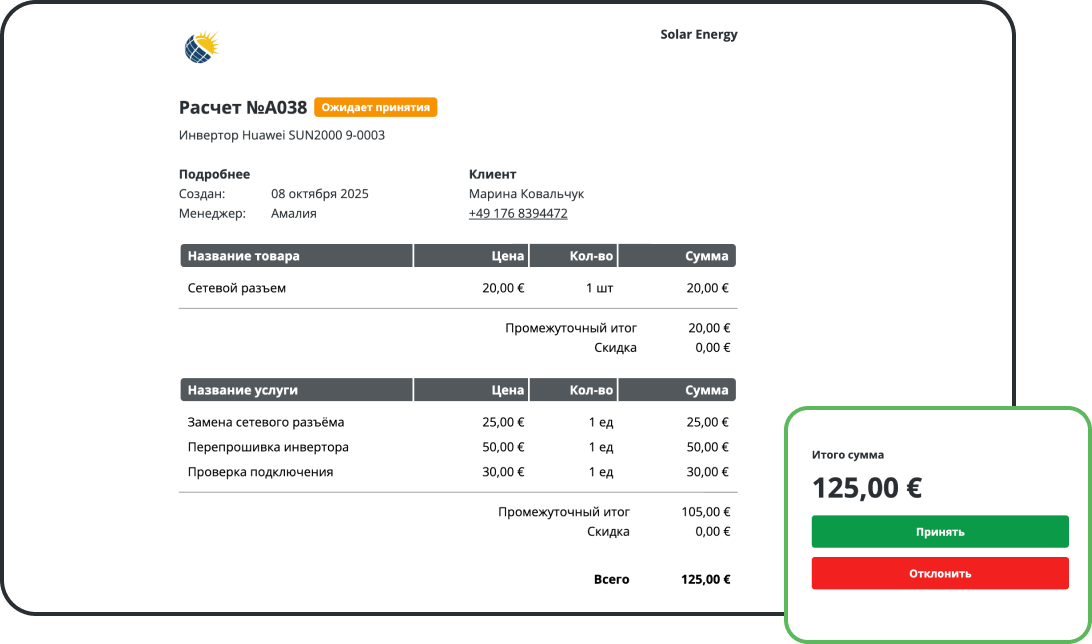Screen dimensions: 1092x644
Task: Click the Solar Energy logo icon
Action: (x=201, y=47)
